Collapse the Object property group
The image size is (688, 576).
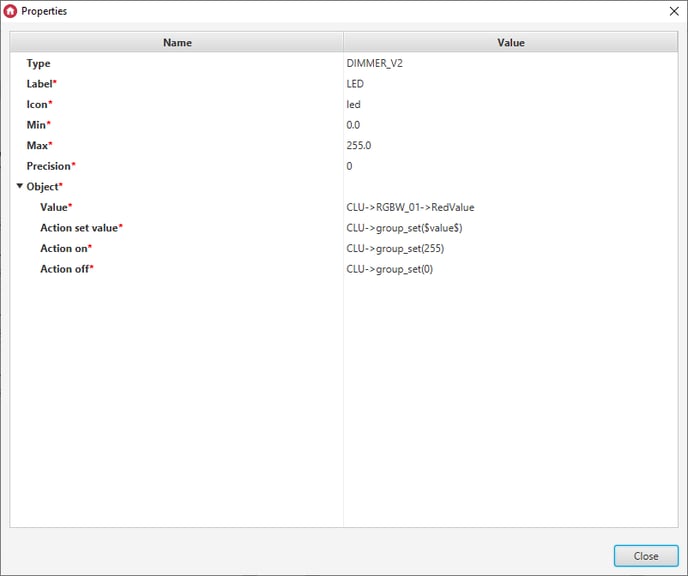[x=19, y=186]
